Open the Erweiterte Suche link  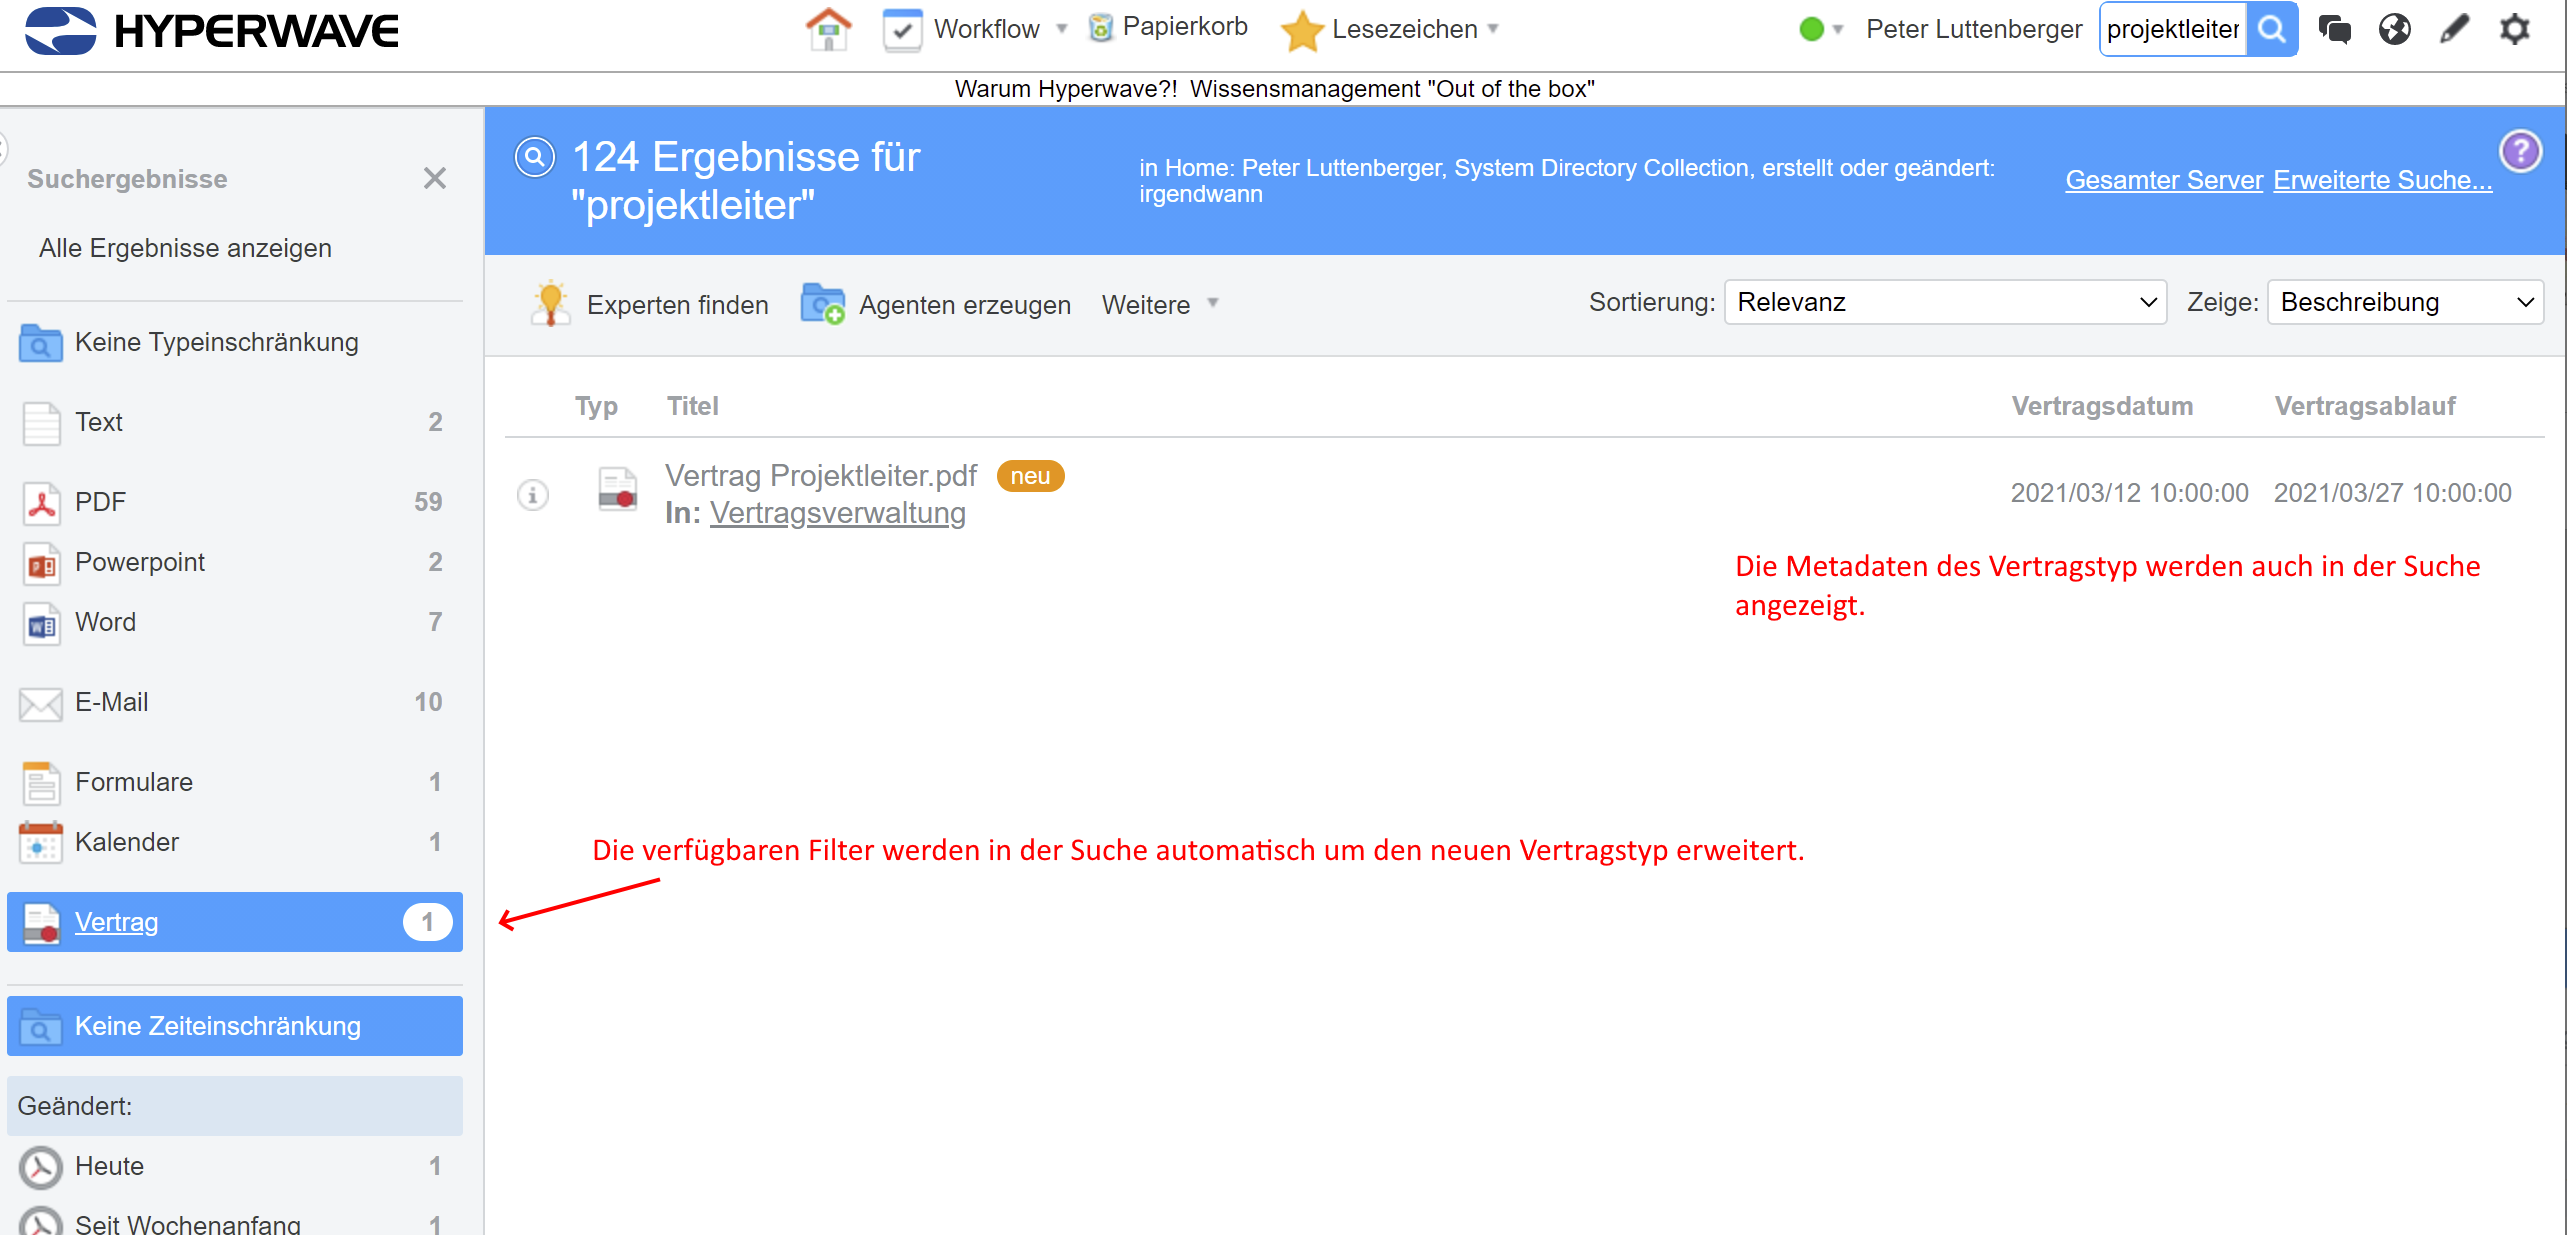[x=2383, y=180]
